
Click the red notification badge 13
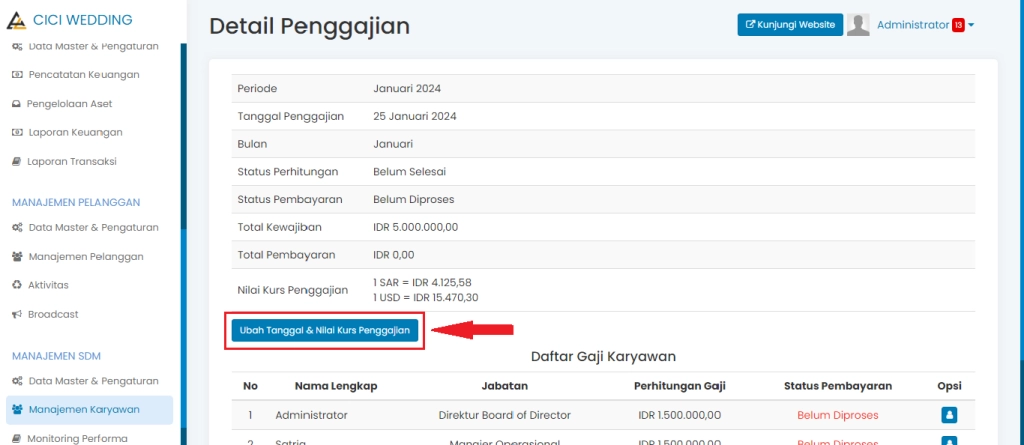957,25
